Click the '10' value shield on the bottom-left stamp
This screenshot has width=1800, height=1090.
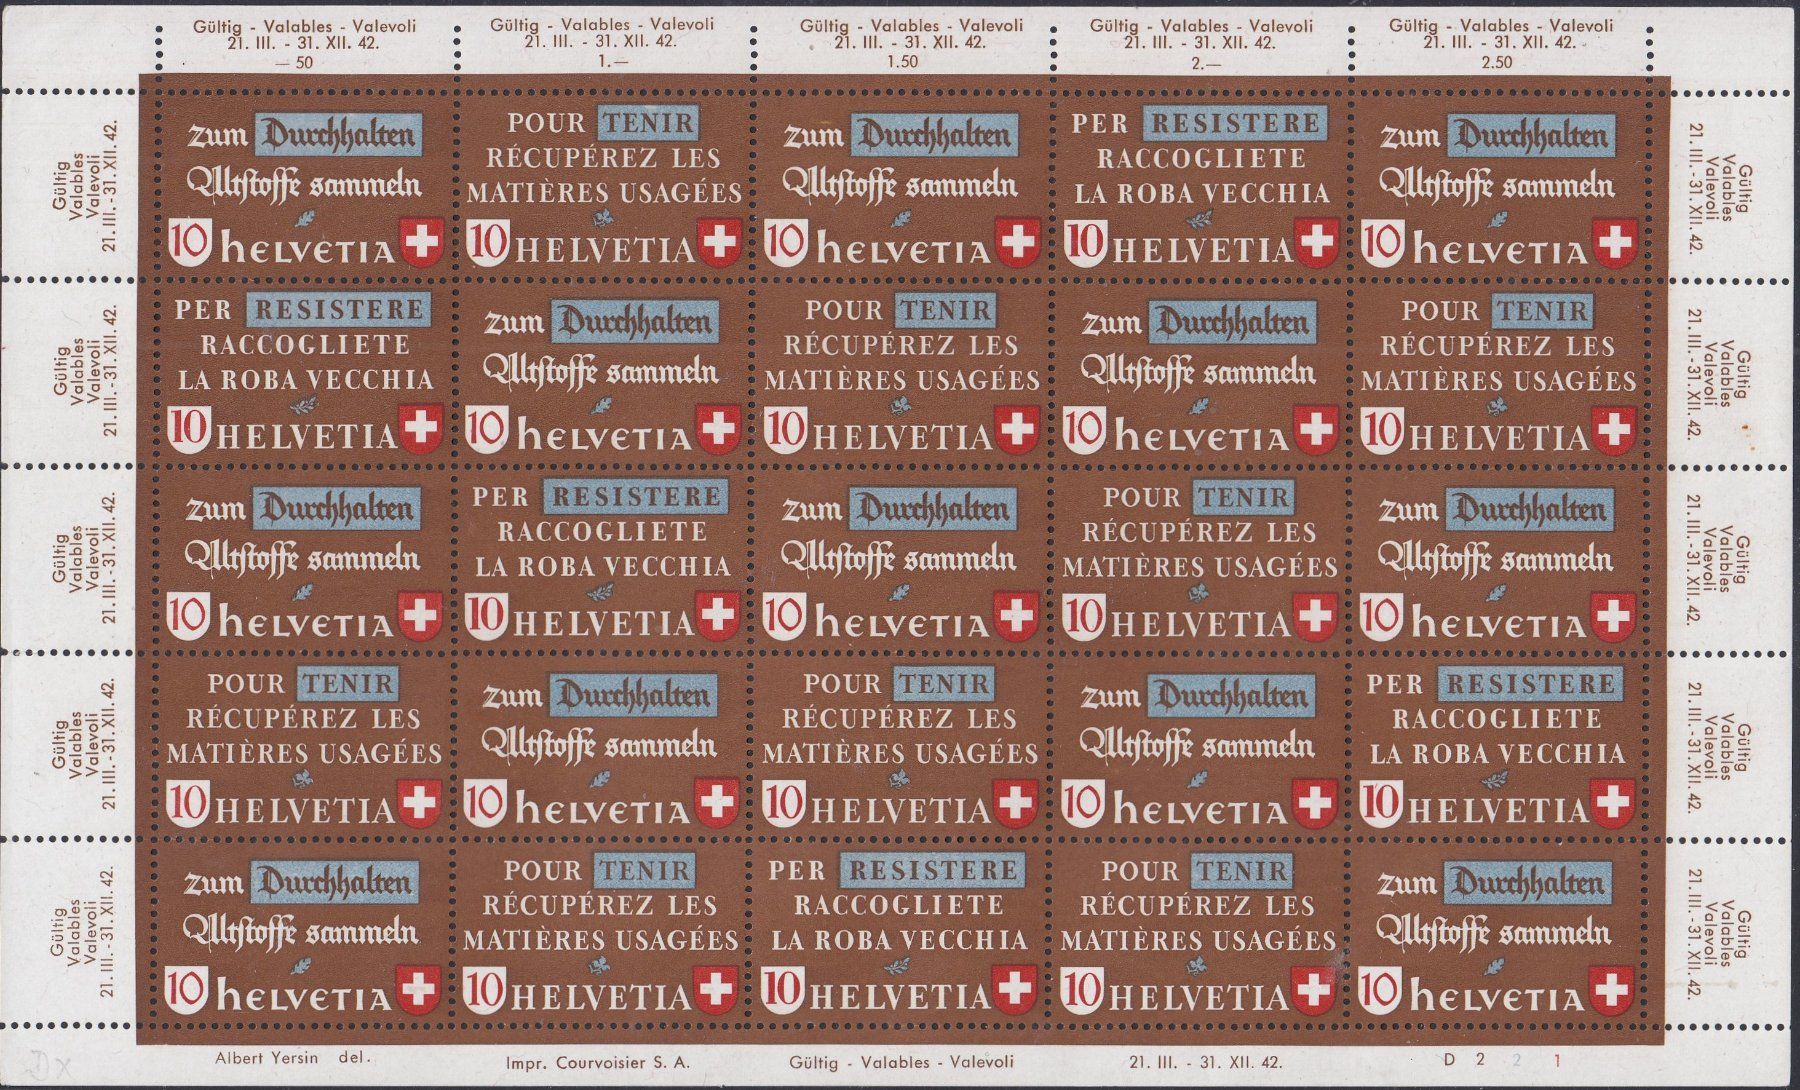point(188,989)
